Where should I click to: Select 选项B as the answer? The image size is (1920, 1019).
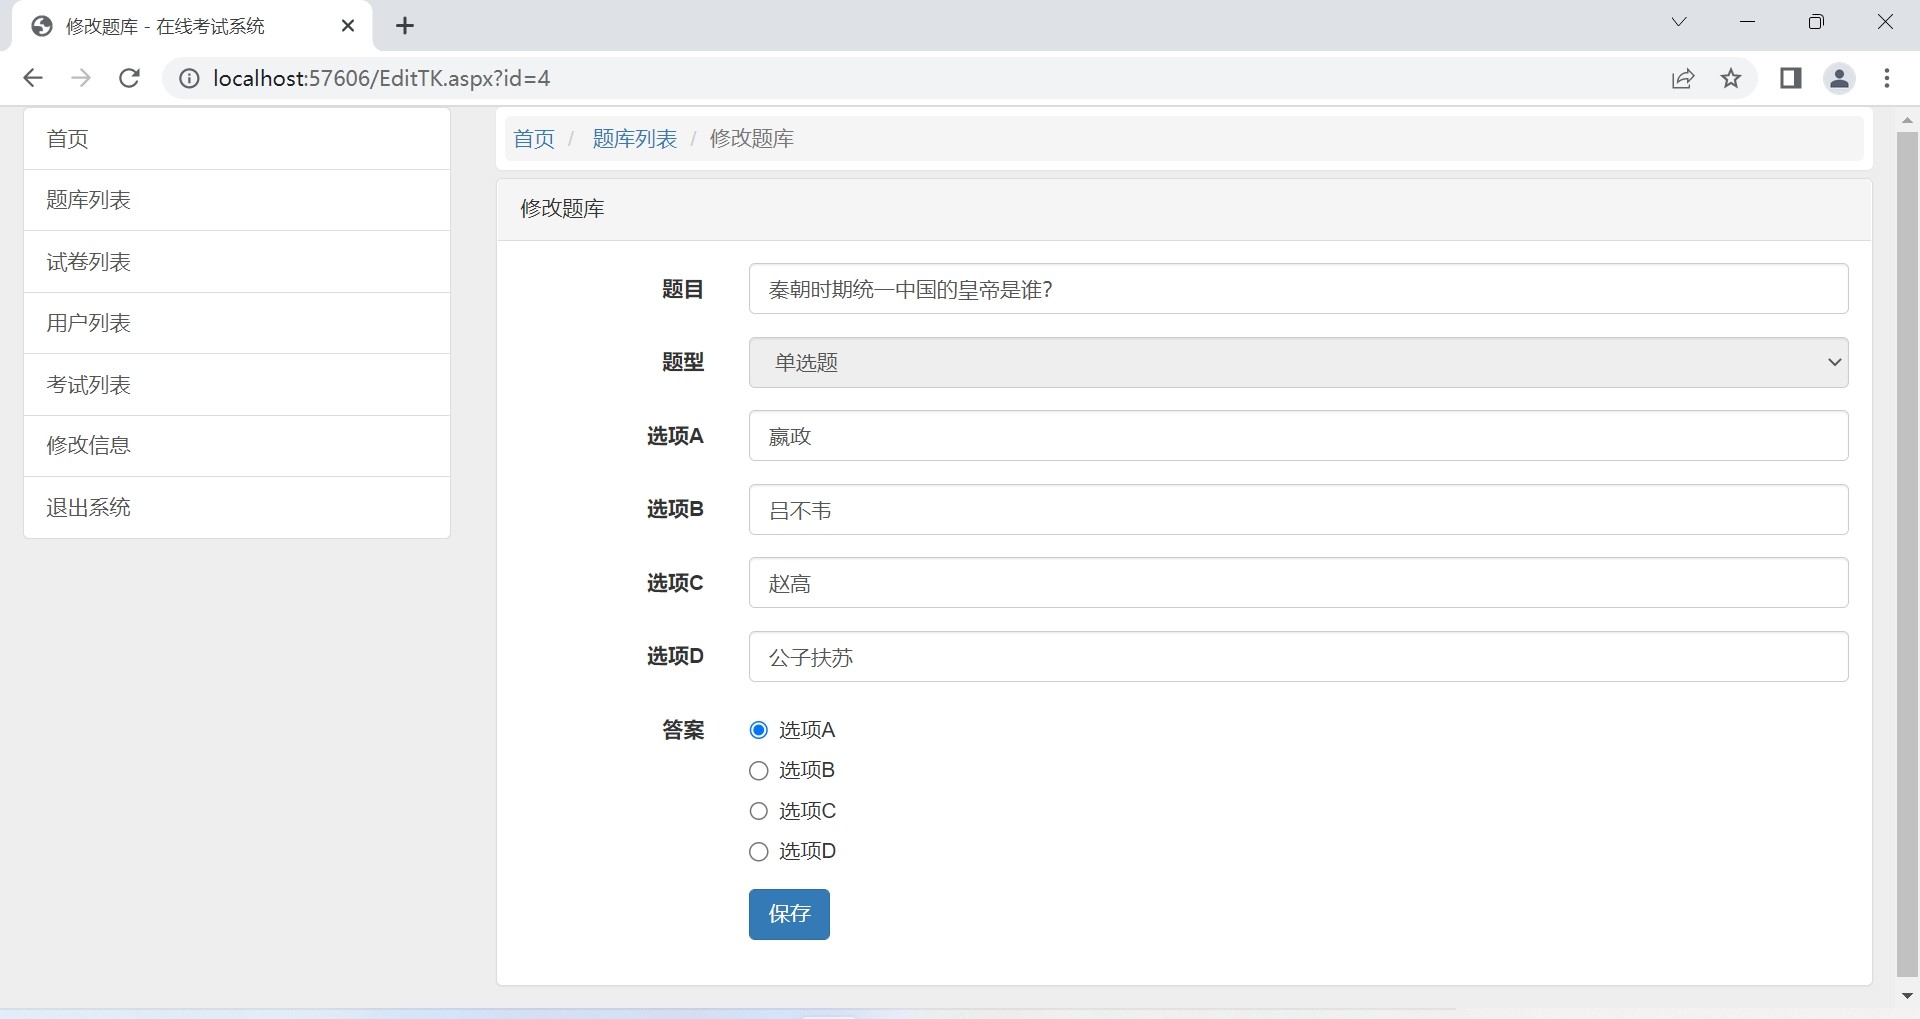coord(759,771)
